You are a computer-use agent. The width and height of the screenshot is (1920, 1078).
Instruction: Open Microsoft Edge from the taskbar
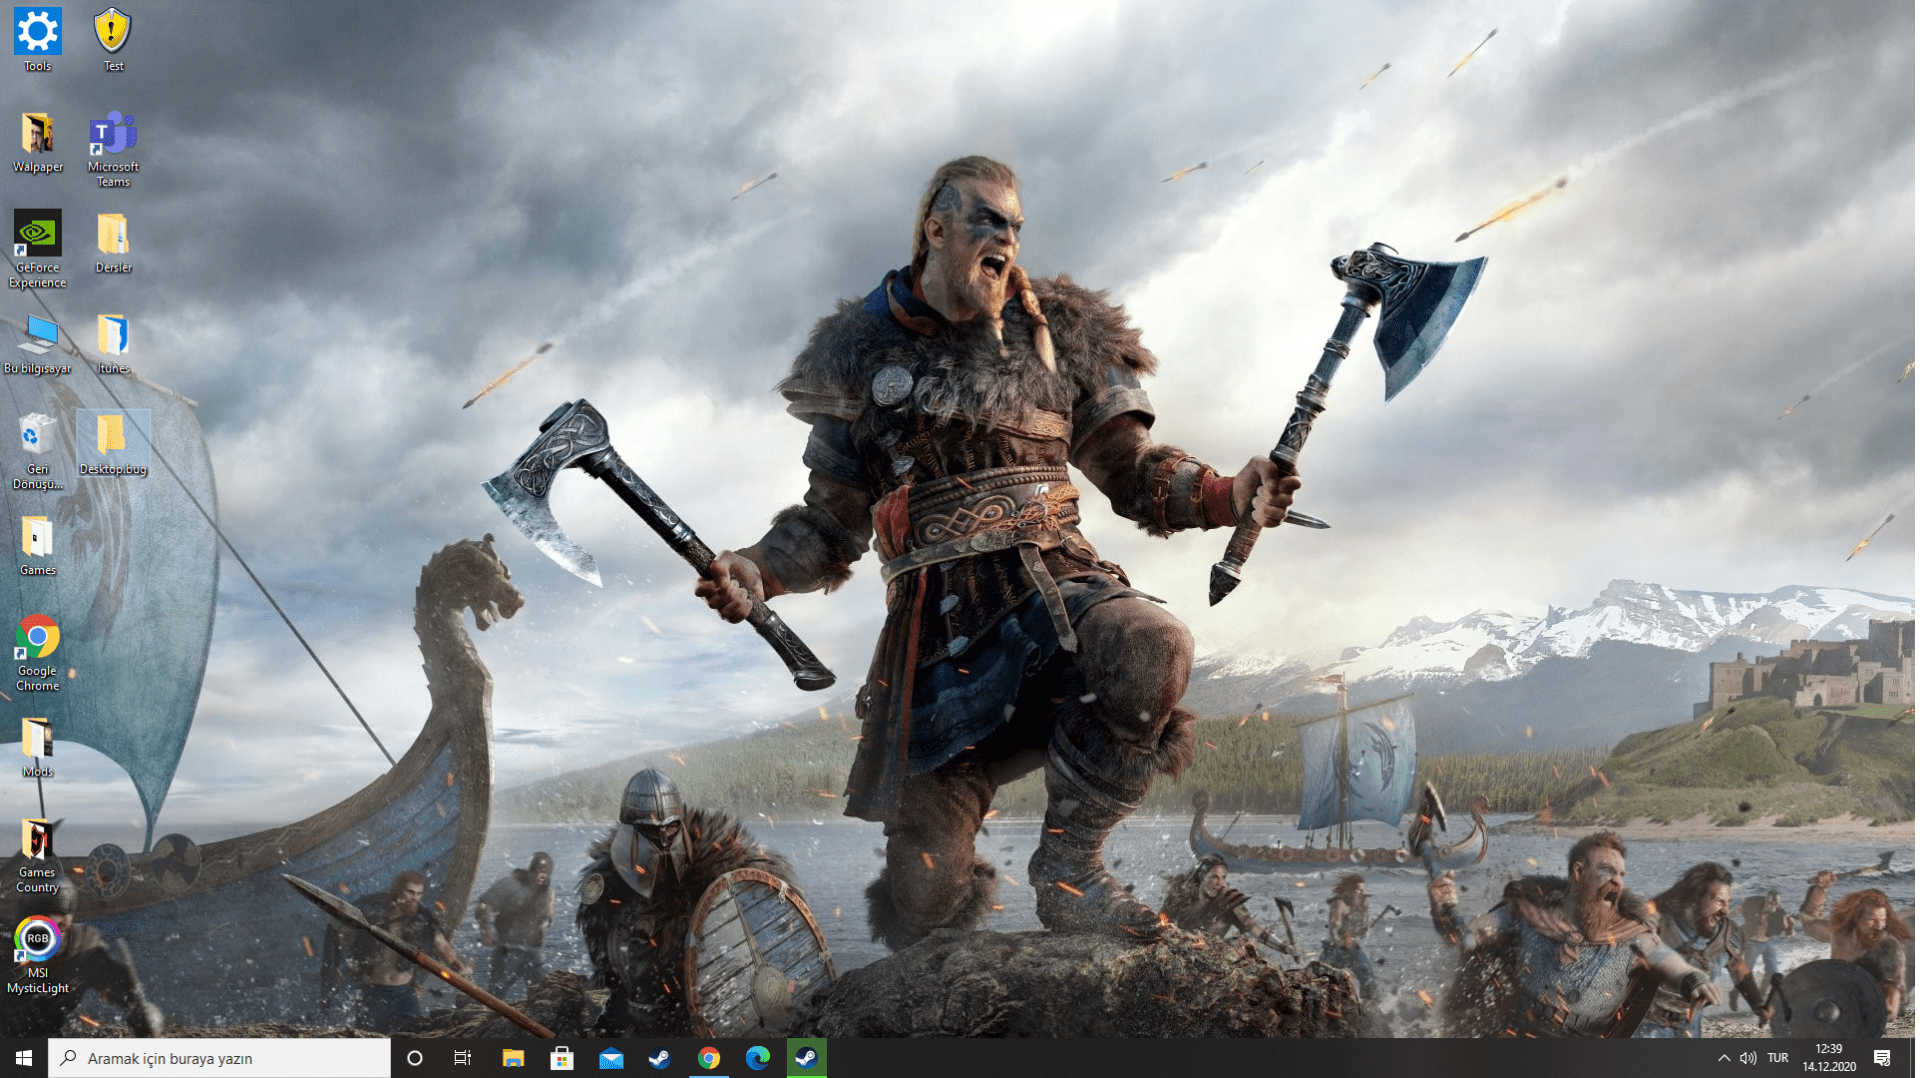click(758, 1058)
